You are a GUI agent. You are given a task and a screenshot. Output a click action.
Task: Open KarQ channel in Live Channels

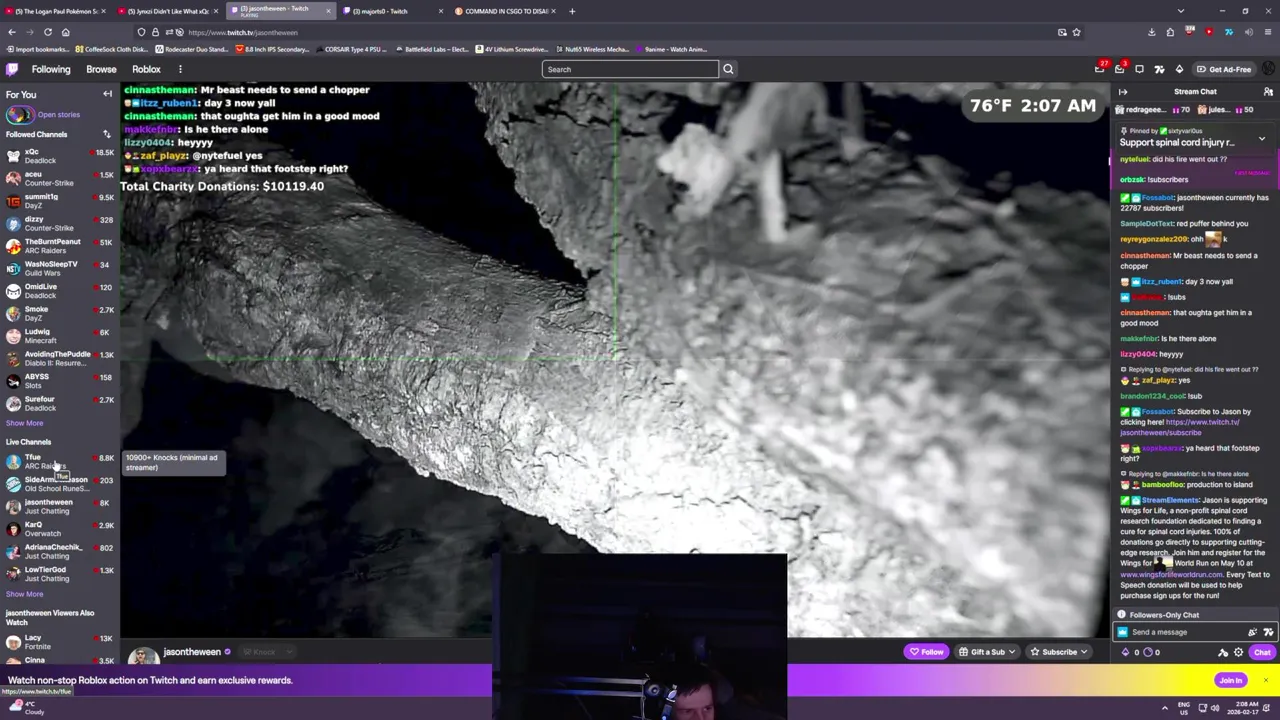(60, 529)
